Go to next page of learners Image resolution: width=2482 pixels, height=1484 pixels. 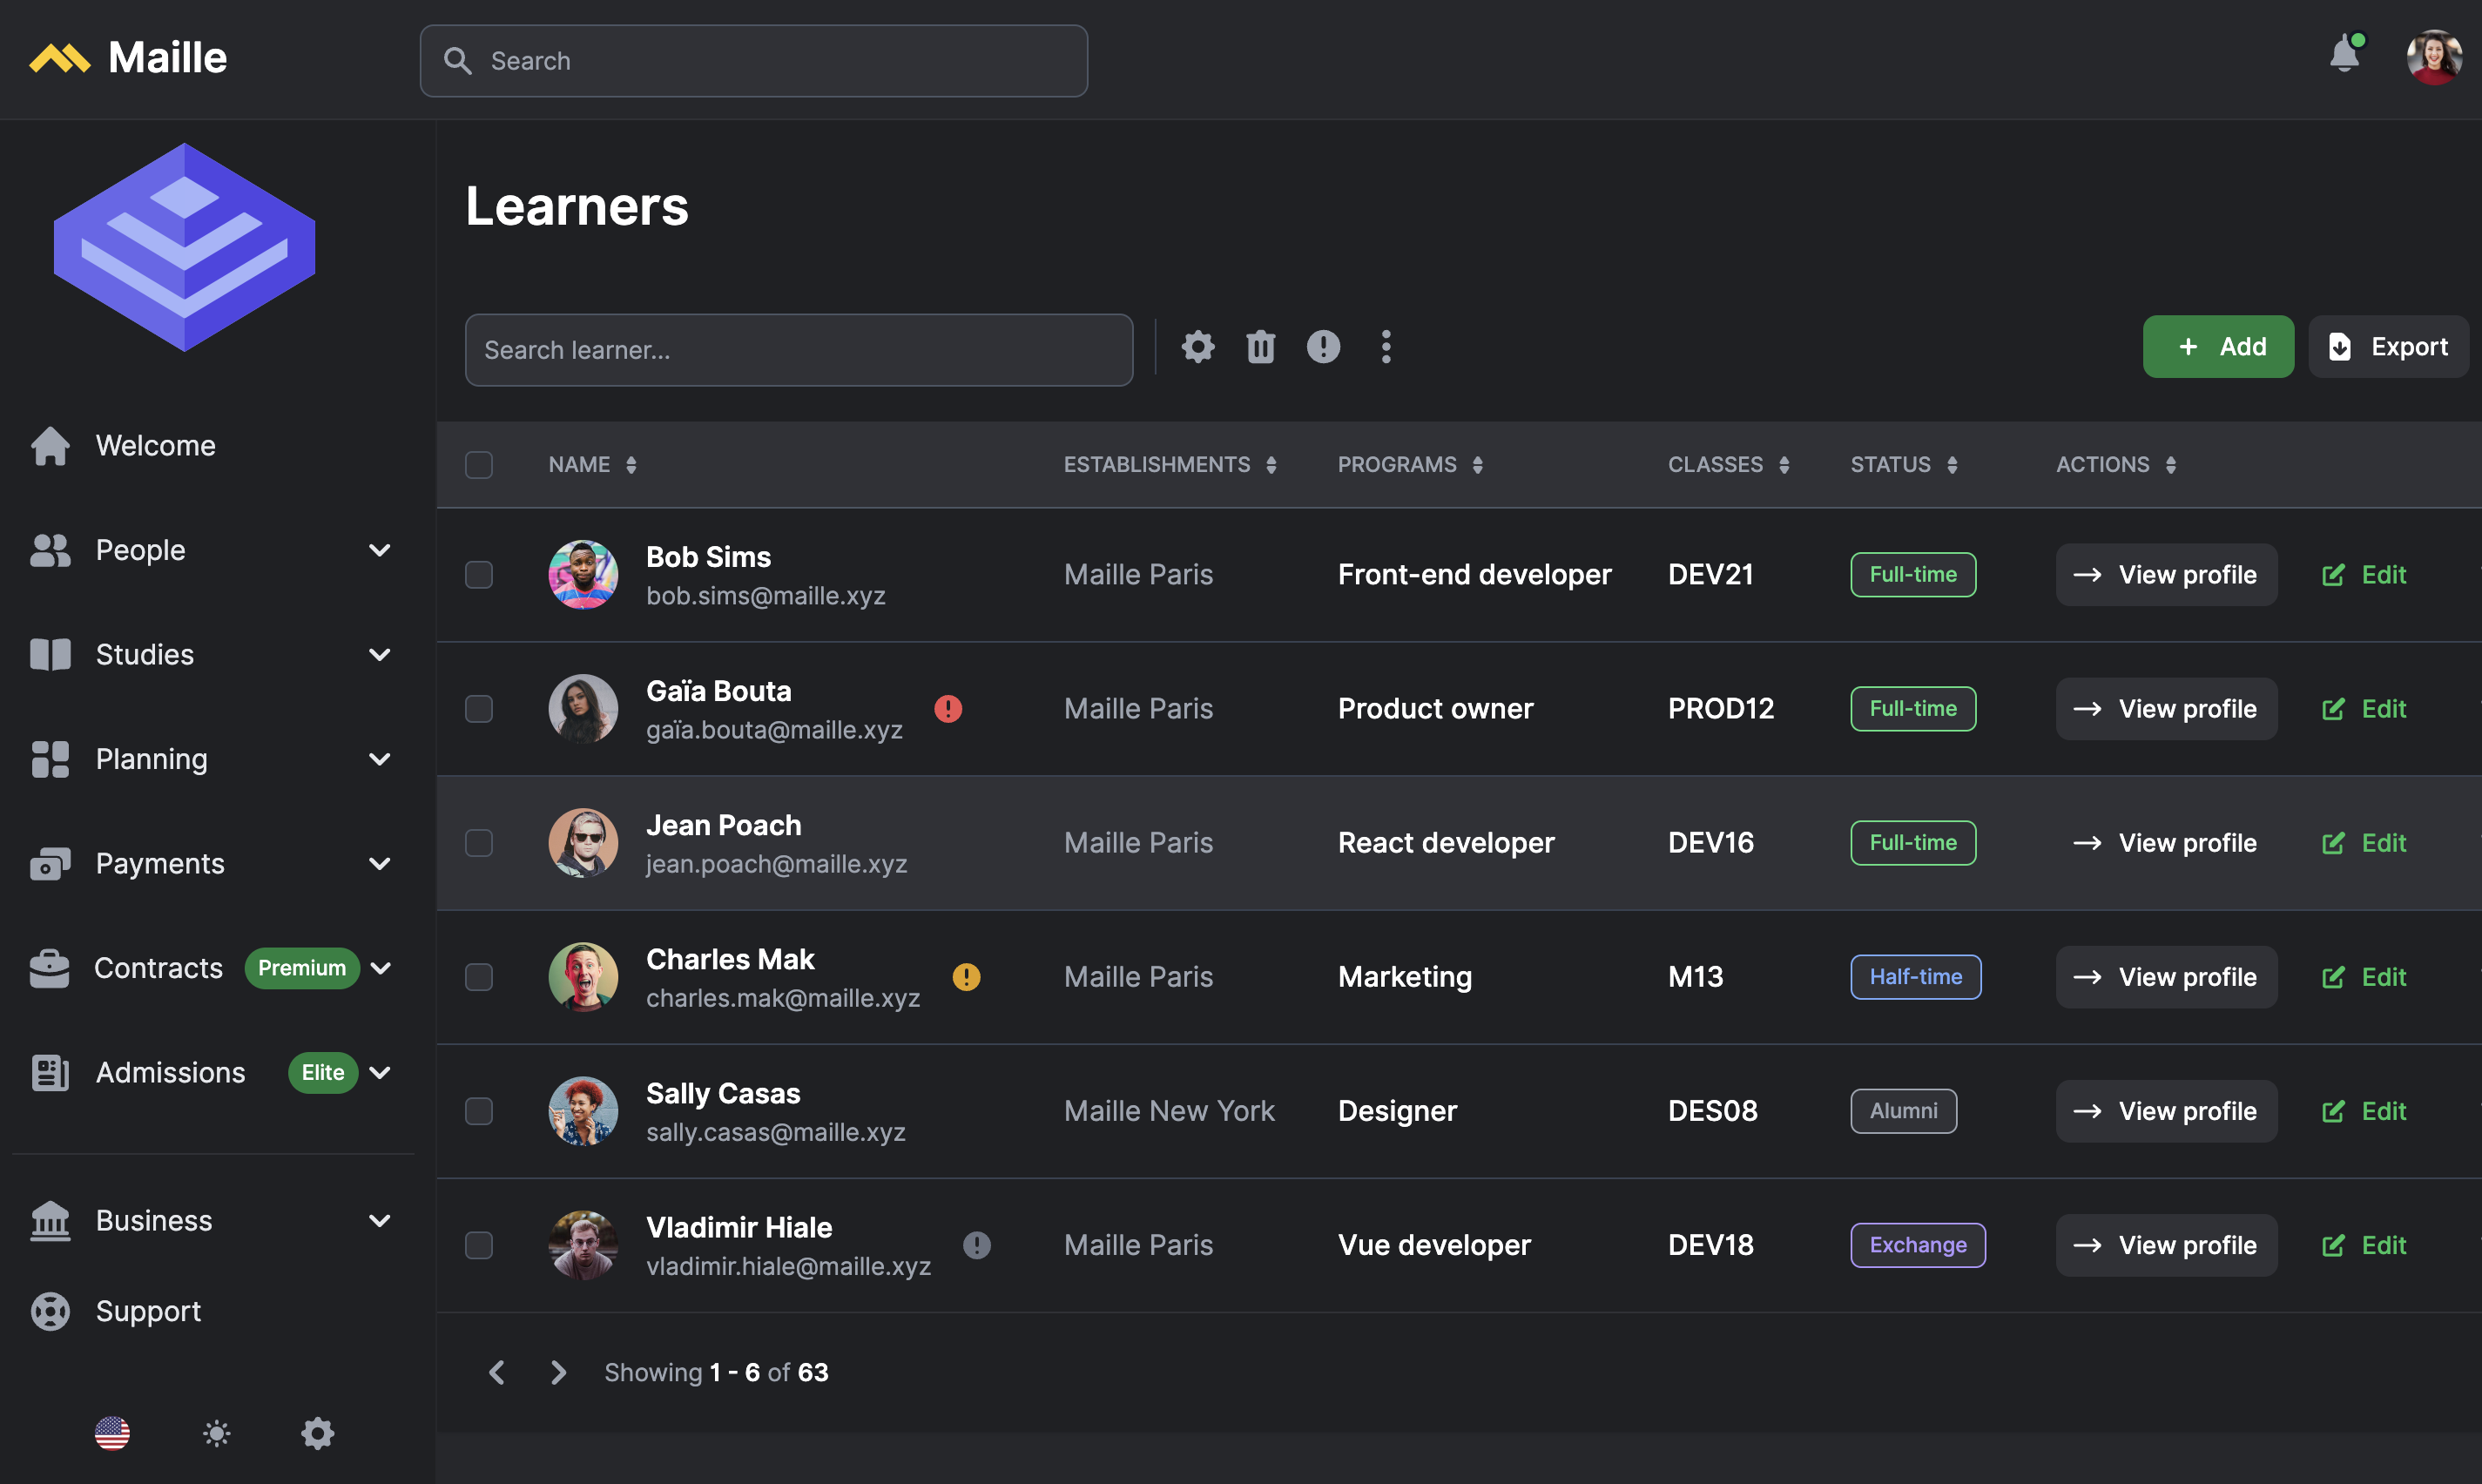coord(559,1372)
